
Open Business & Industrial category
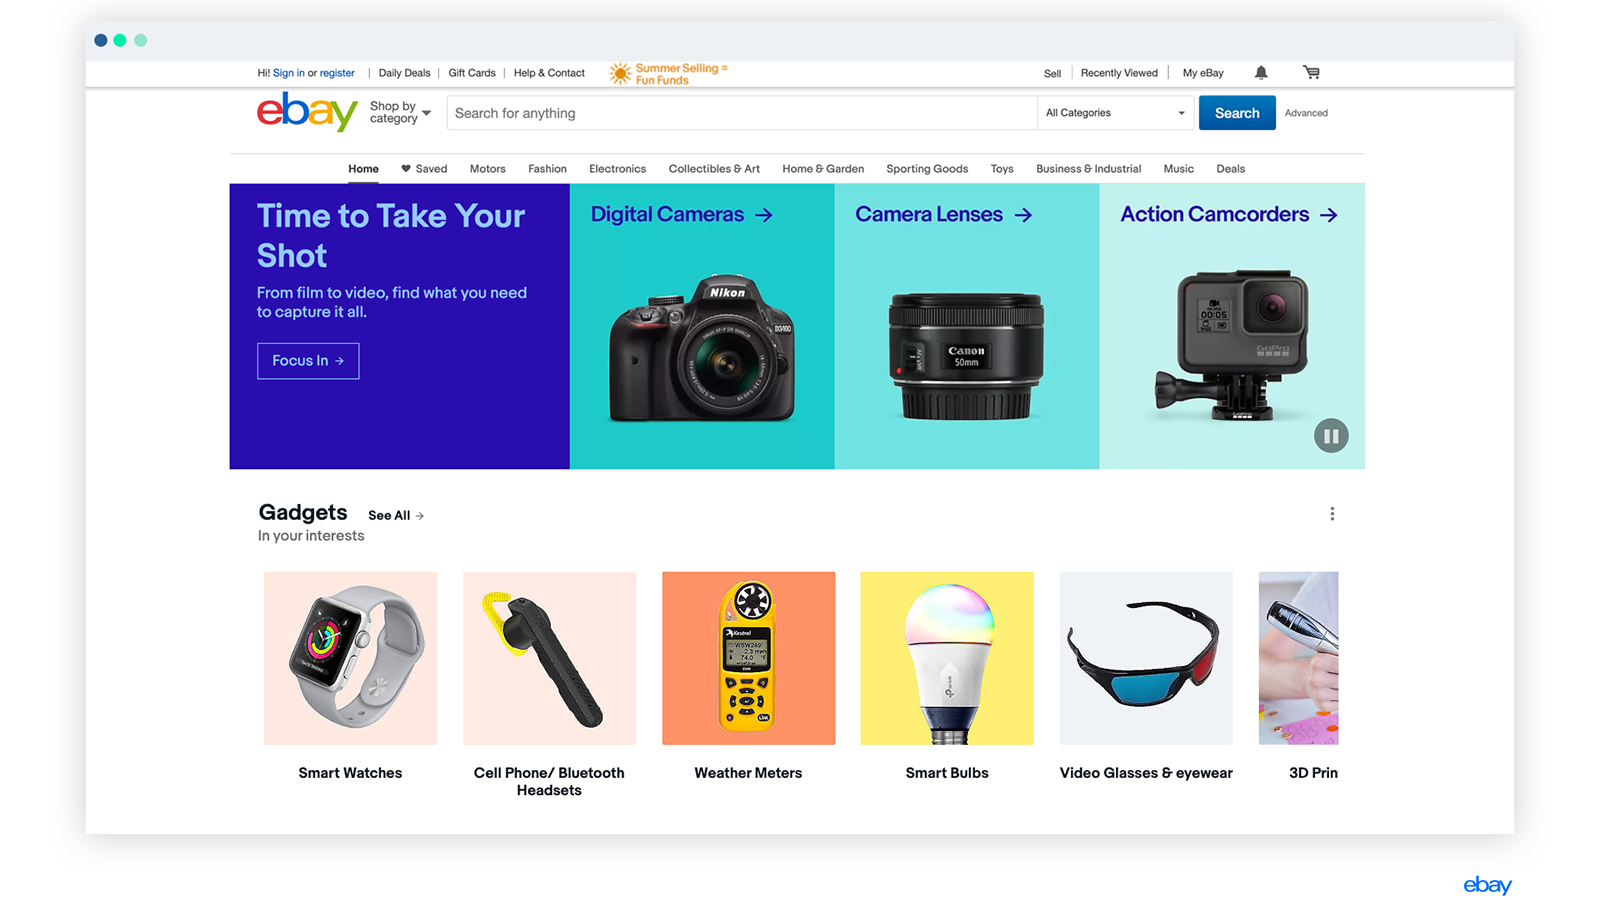[x=1088, y=169]
